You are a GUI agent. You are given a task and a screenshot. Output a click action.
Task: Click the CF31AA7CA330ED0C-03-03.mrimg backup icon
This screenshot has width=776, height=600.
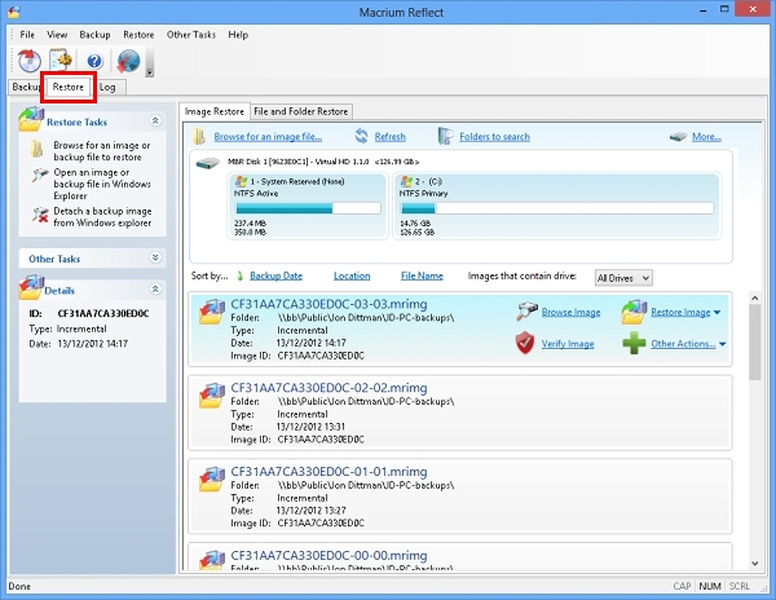(212, 311)
